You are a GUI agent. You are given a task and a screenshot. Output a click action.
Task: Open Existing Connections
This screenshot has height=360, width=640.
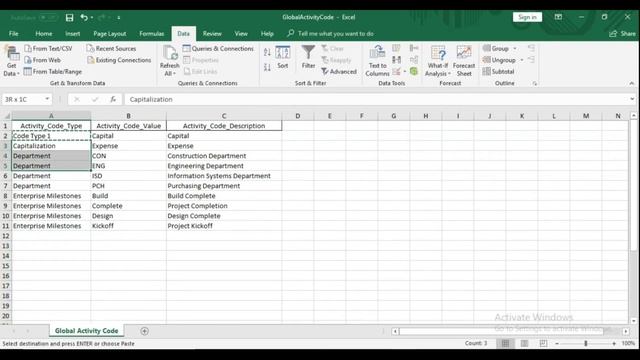click(x=119, y=60)
